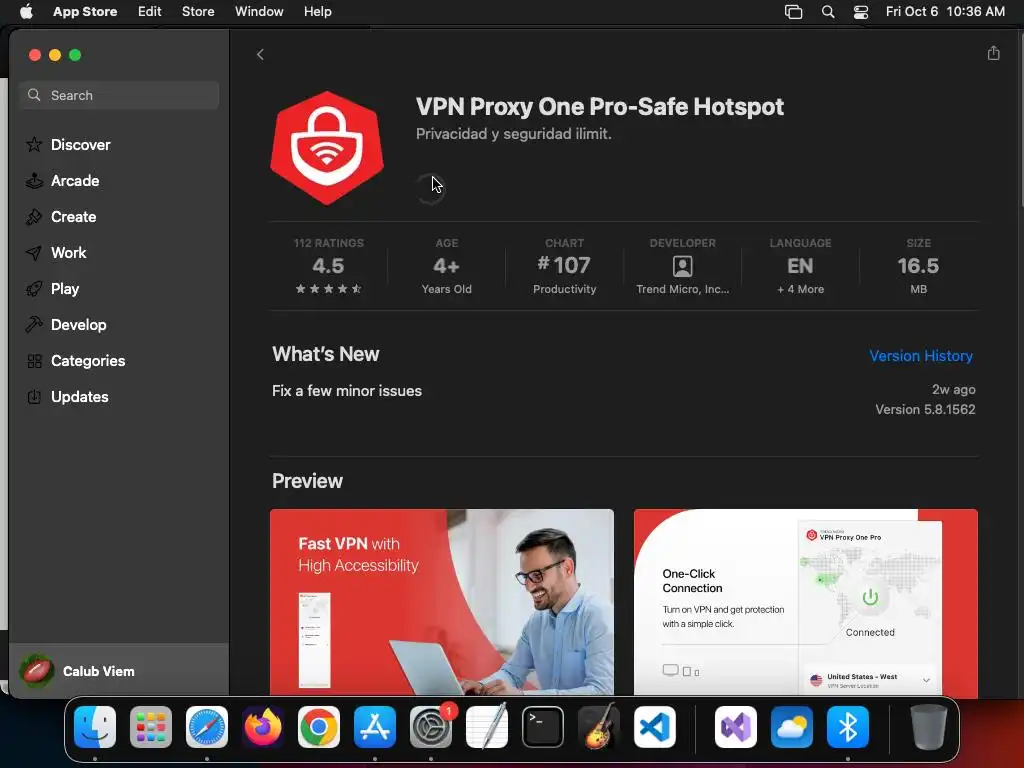The height and width of the screenshot is (768, 1024).
Task: Open the Weather app from Dock
Action: pyautogui.click(x=792, y=727)
